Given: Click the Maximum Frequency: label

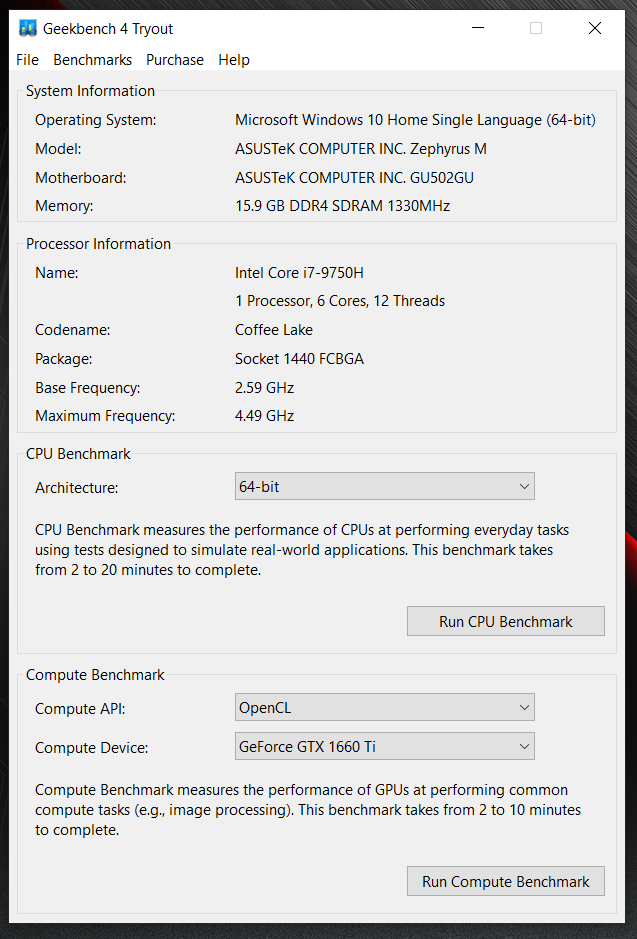Looking at the screenshot, I should coord(105,416).
